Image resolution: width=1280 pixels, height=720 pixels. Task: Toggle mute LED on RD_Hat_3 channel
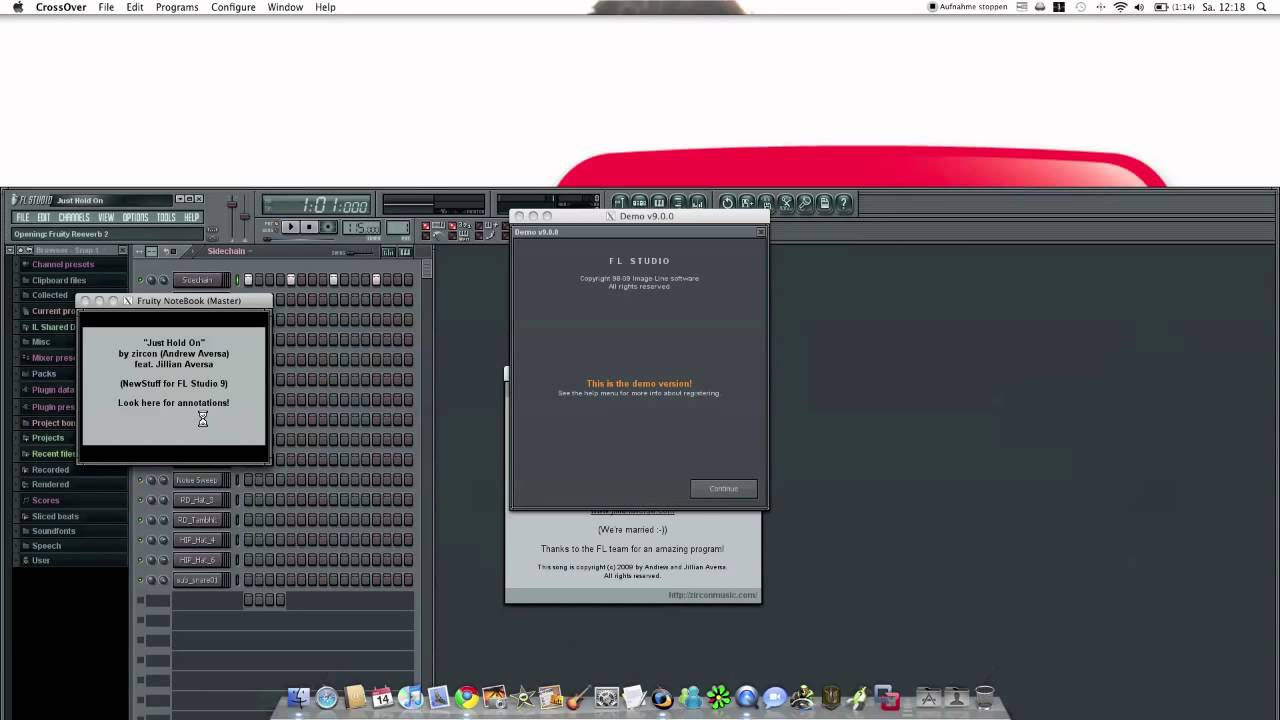point(140,500)
